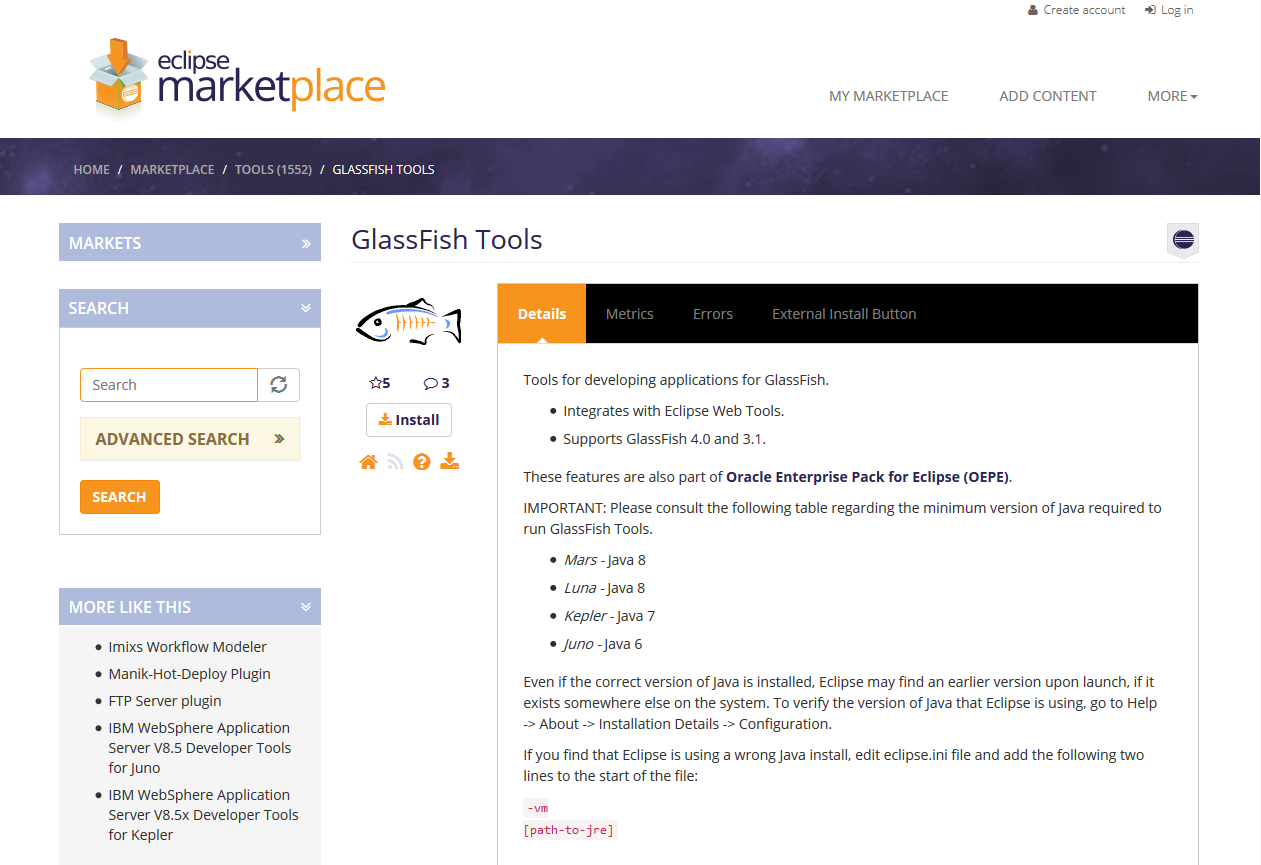
Task: Open IBM WebSphere V8.5x Tools for Kepler
Action: [204, 815]
